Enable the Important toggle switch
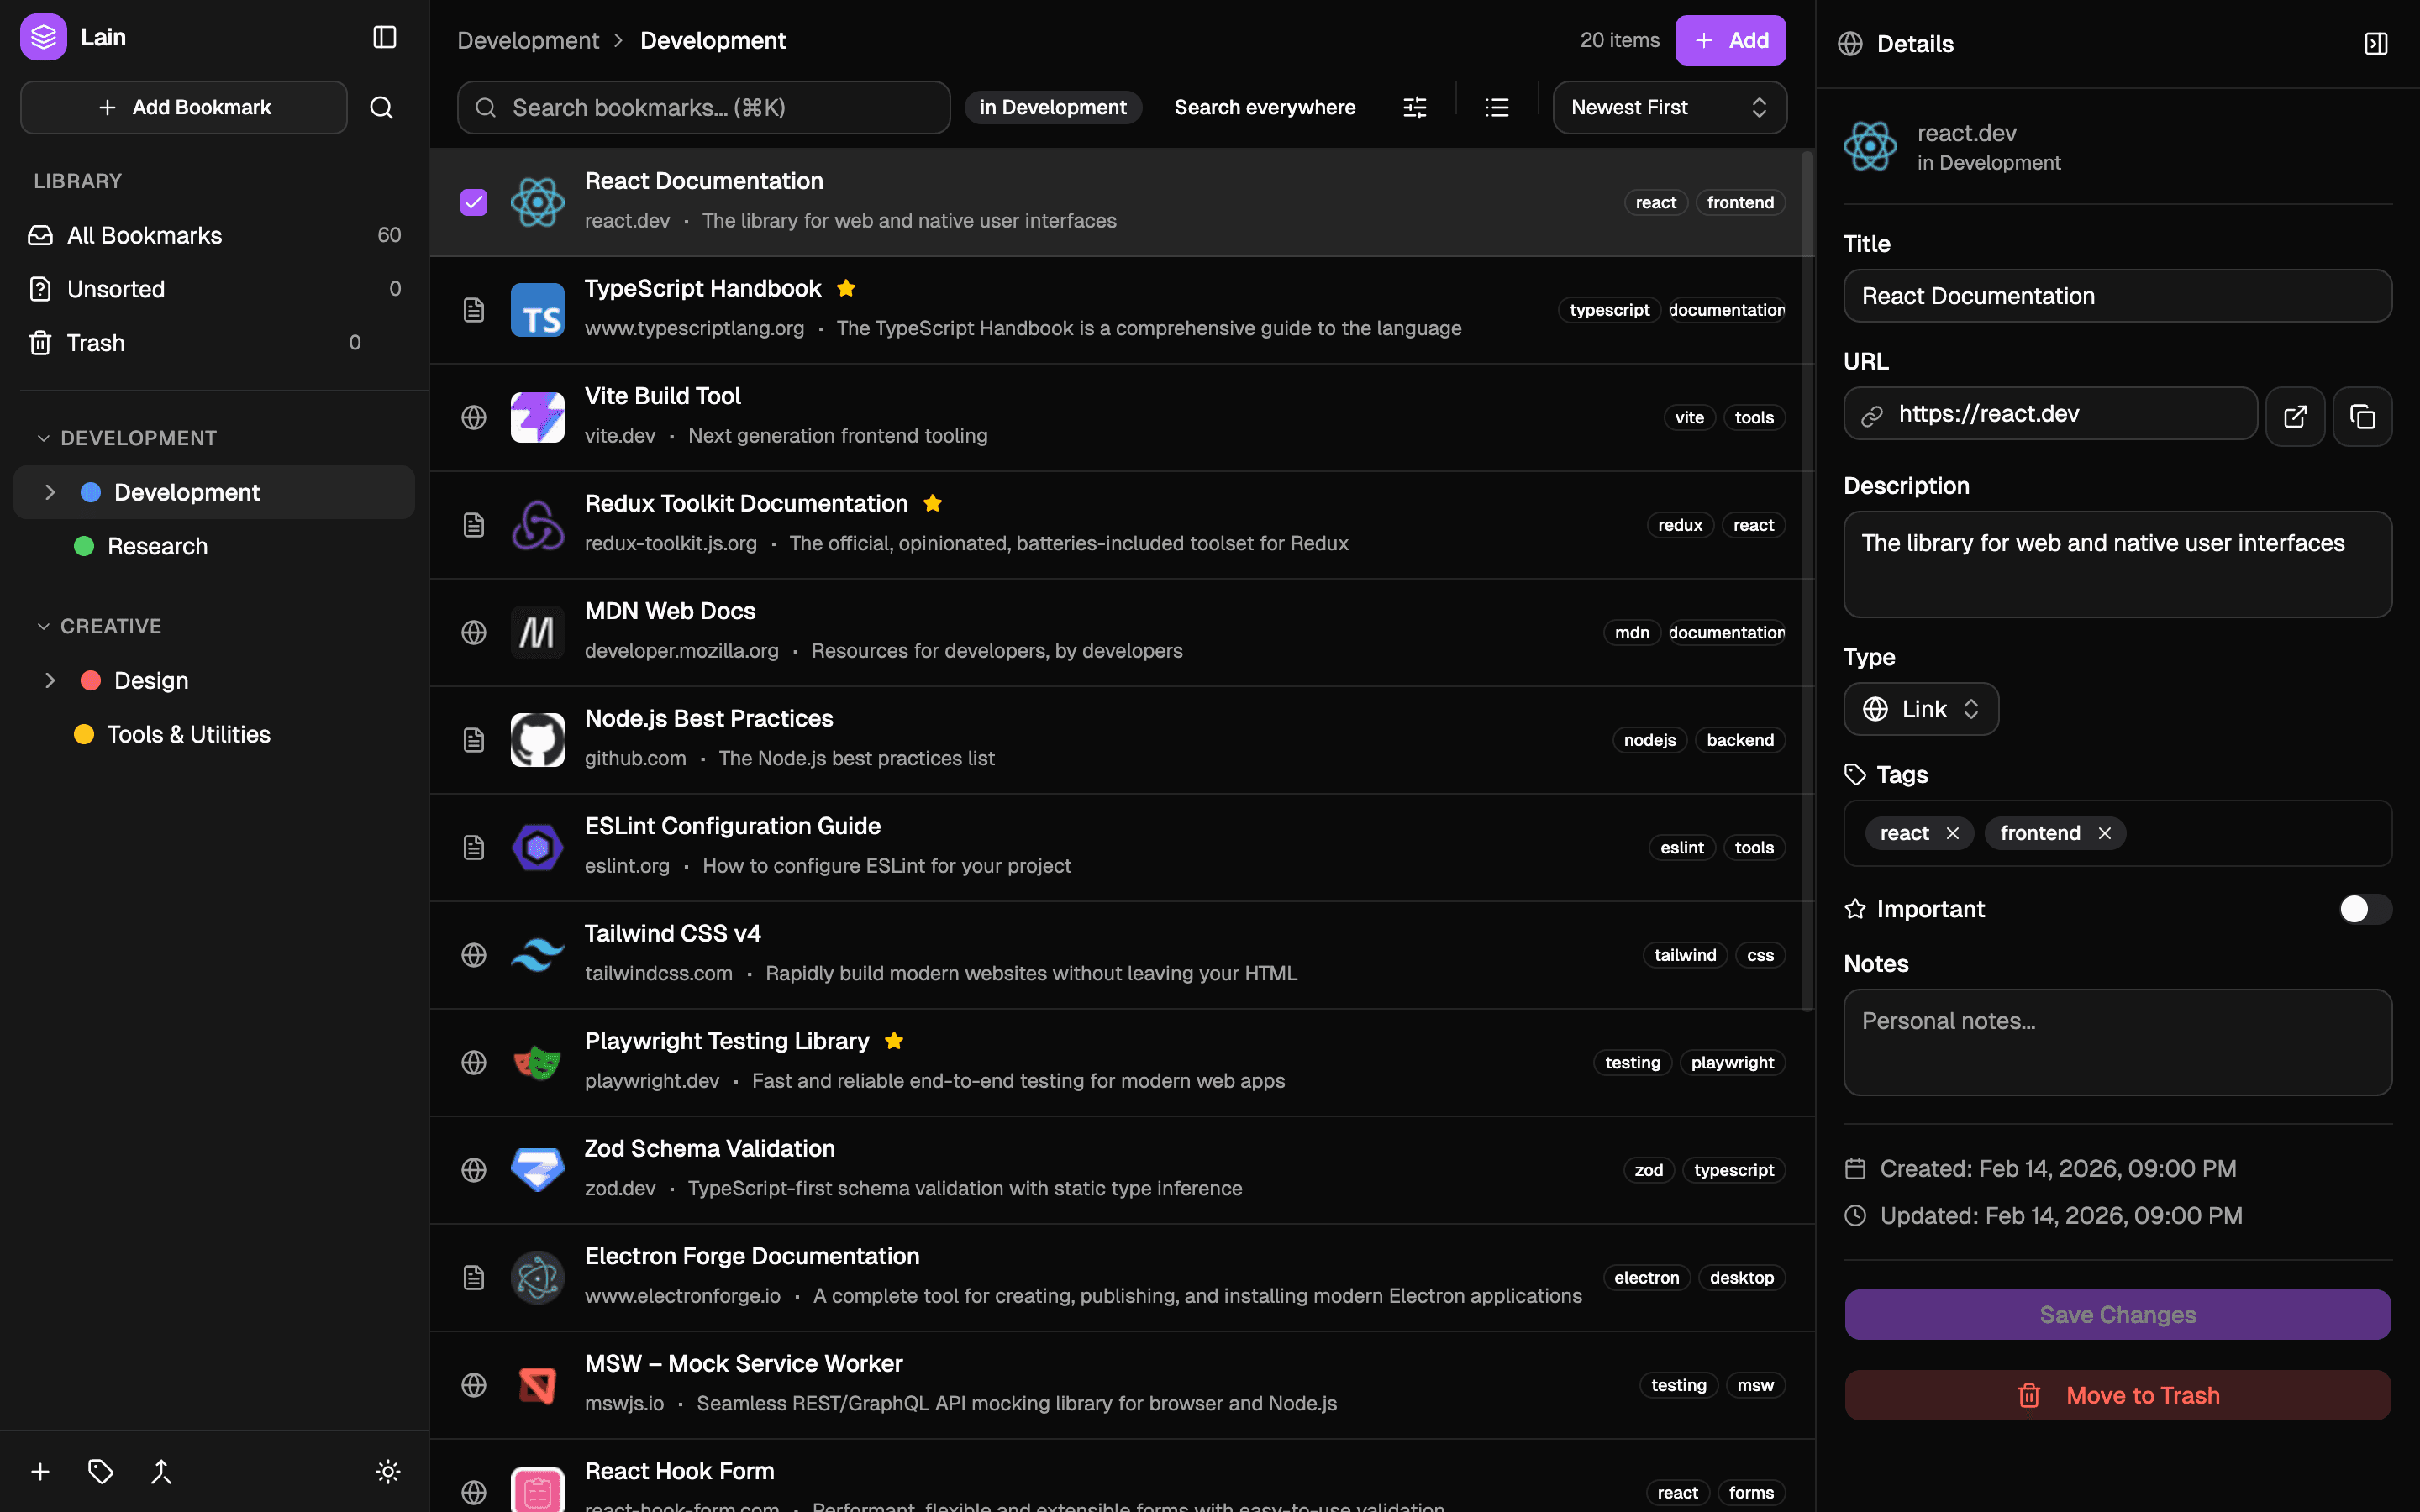2420x1512 pixels. pos(2365,909)
